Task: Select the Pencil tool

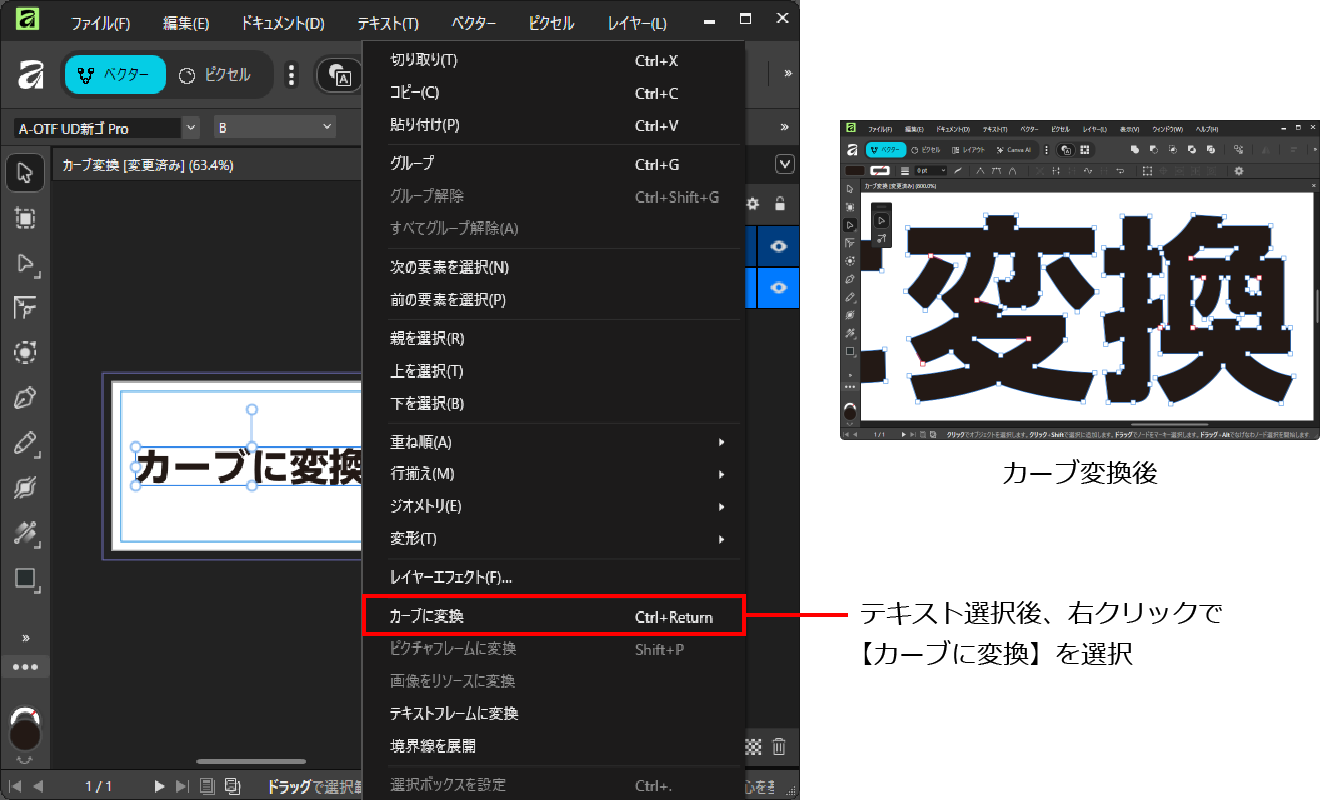Action: point(25,444)
